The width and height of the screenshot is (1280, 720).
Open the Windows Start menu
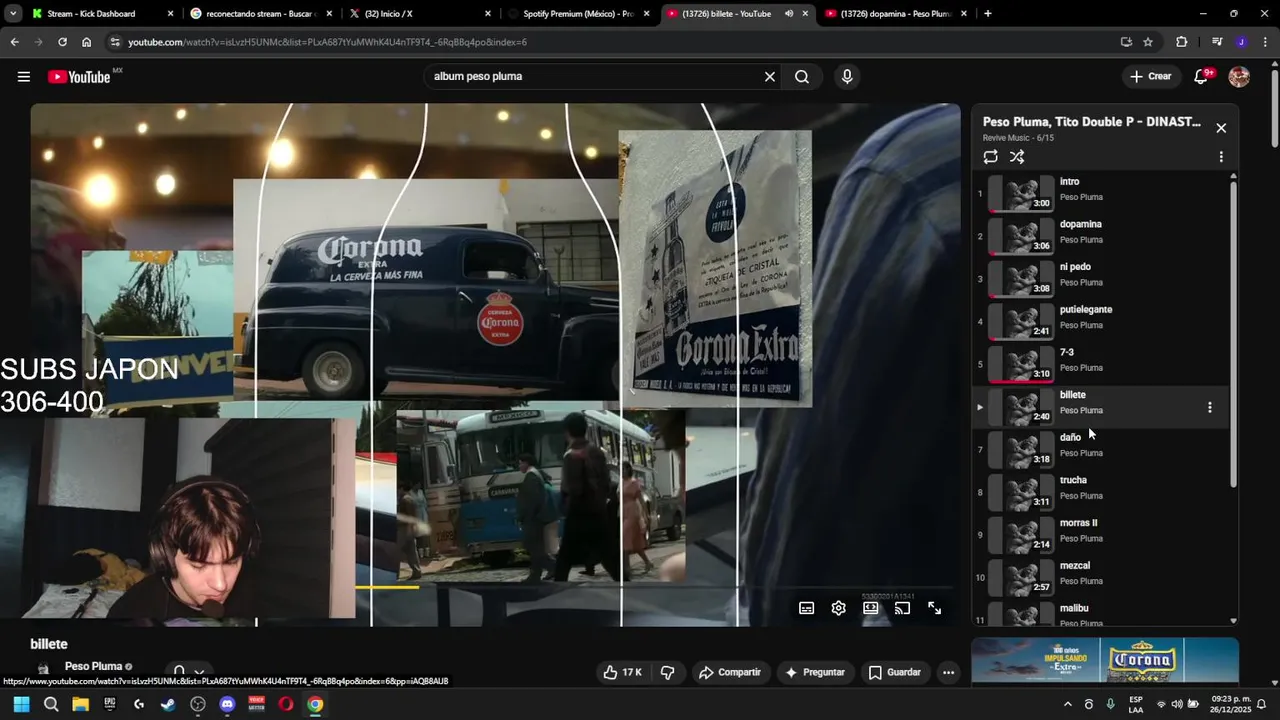pyautogui.click(x=21, y=704)
